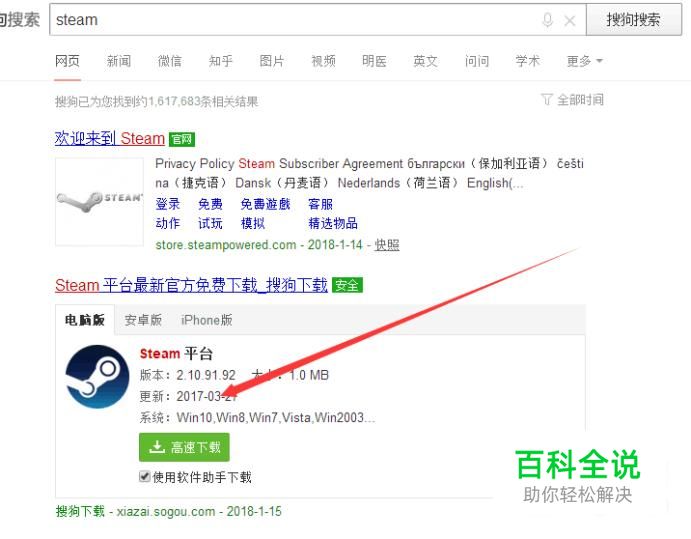Open the 明医 tab
691x539 pixels.
[374, 61]
